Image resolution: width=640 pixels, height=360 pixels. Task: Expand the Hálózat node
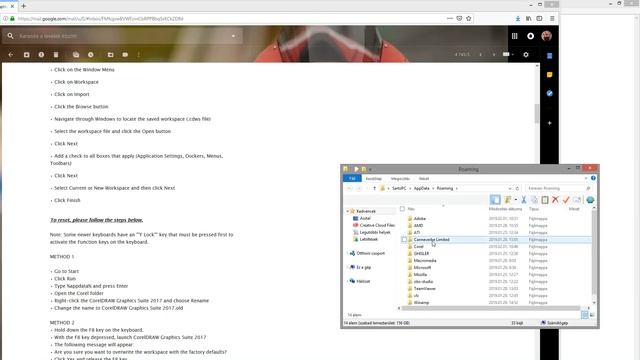tap(347, 281)
